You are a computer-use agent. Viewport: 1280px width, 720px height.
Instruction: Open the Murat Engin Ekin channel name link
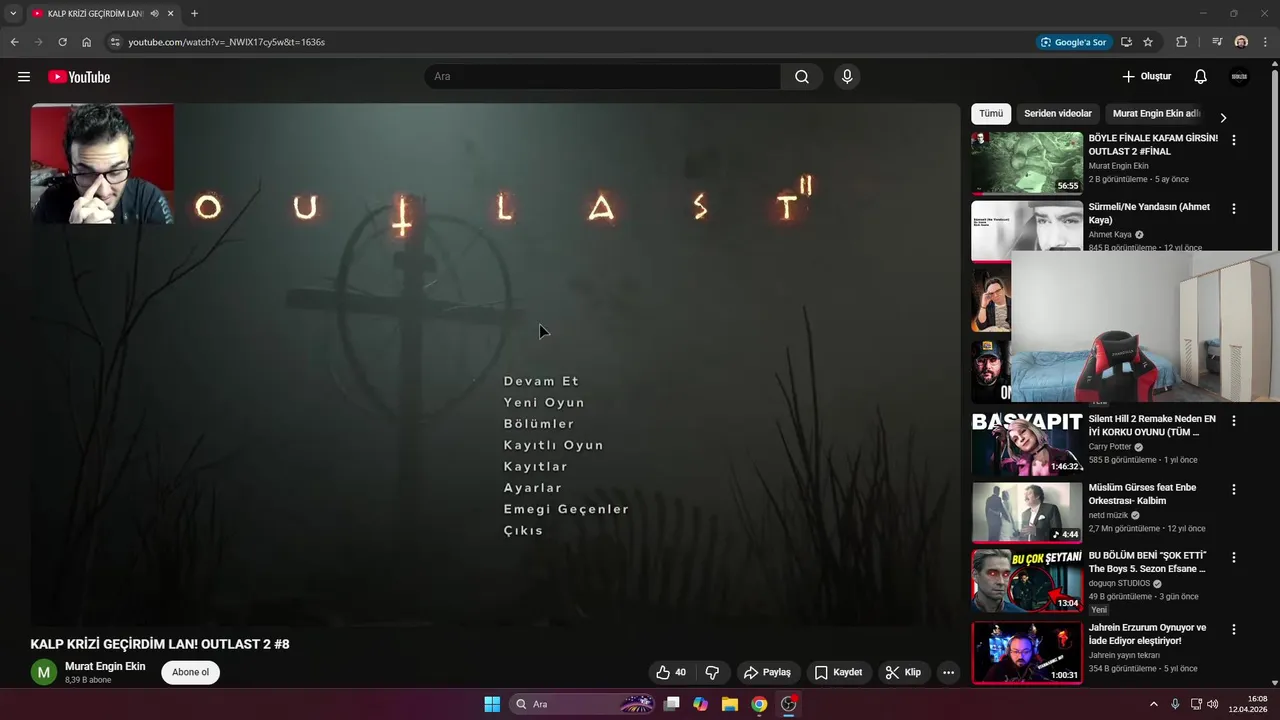(x=105, y=666)
